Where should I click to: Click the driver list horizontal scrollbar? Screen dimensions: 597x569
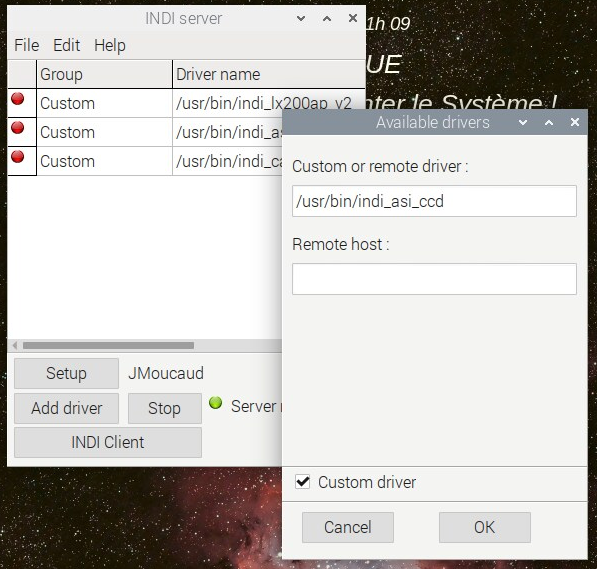click(145, 345)
